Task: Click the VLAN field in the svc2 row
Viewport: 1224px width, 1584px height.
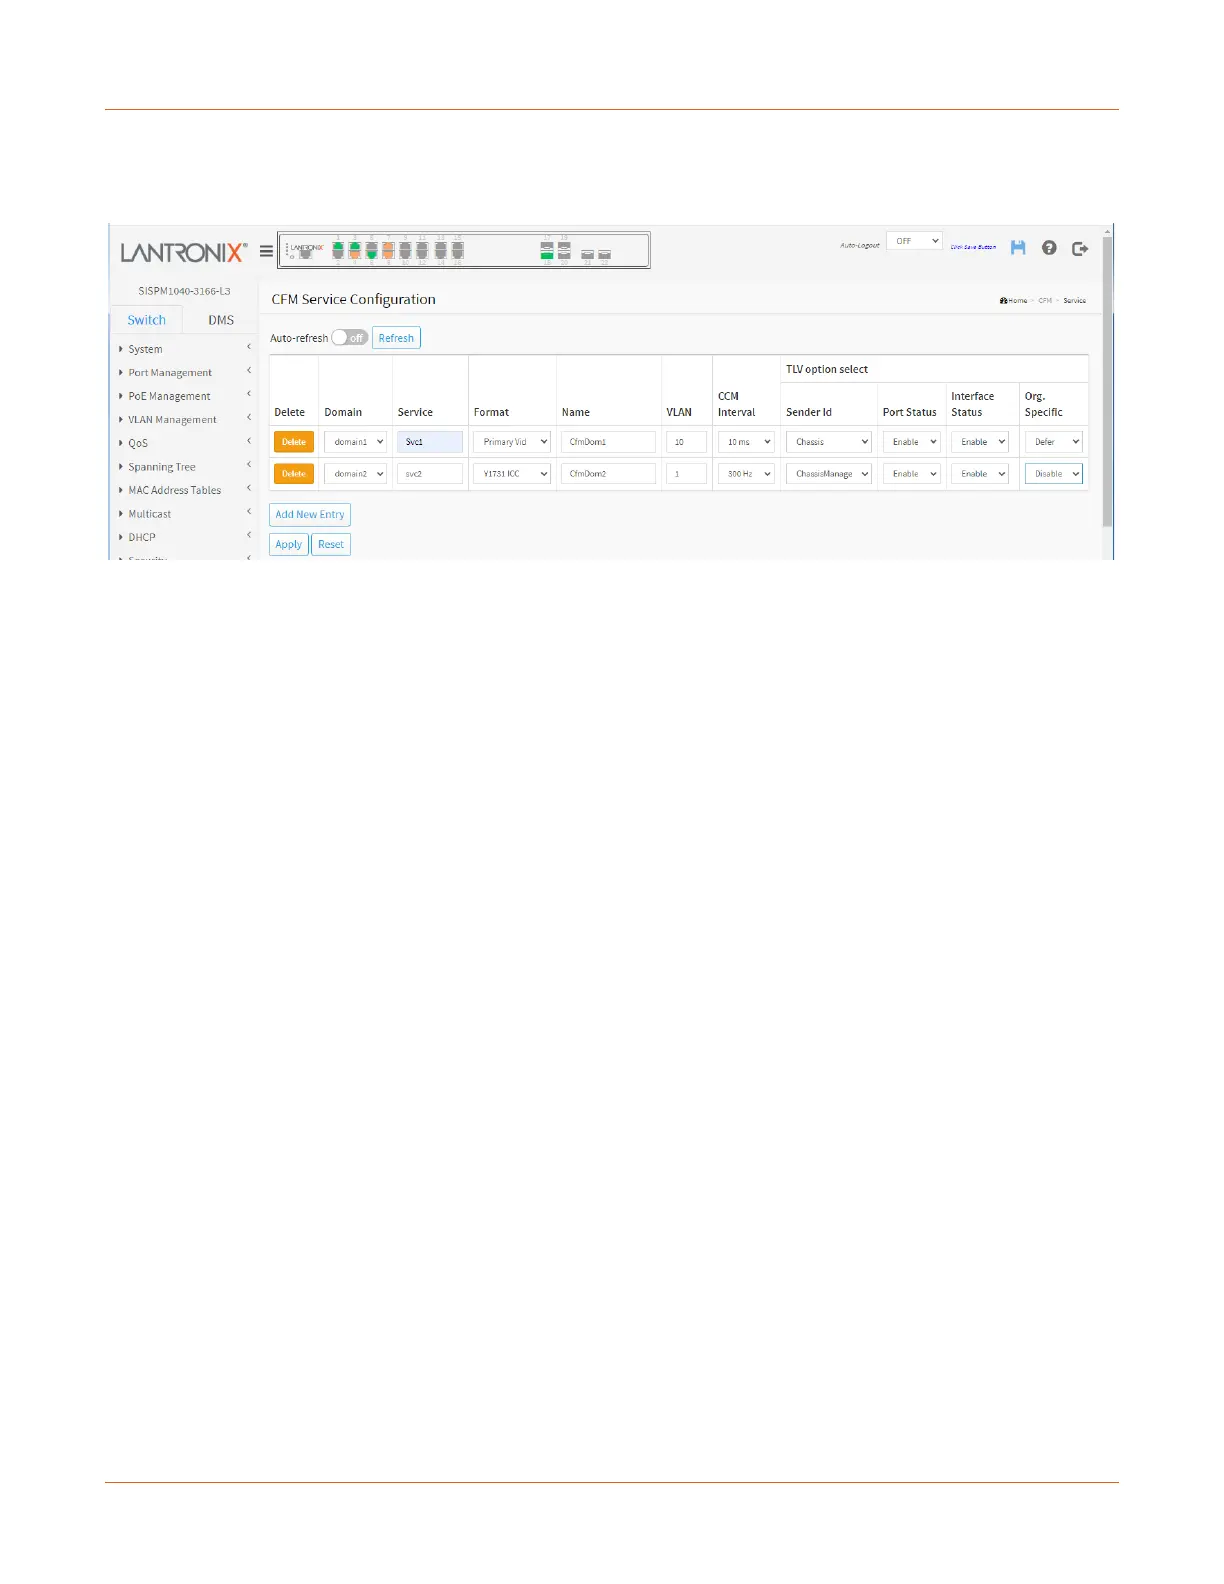Action: point(686,474)
